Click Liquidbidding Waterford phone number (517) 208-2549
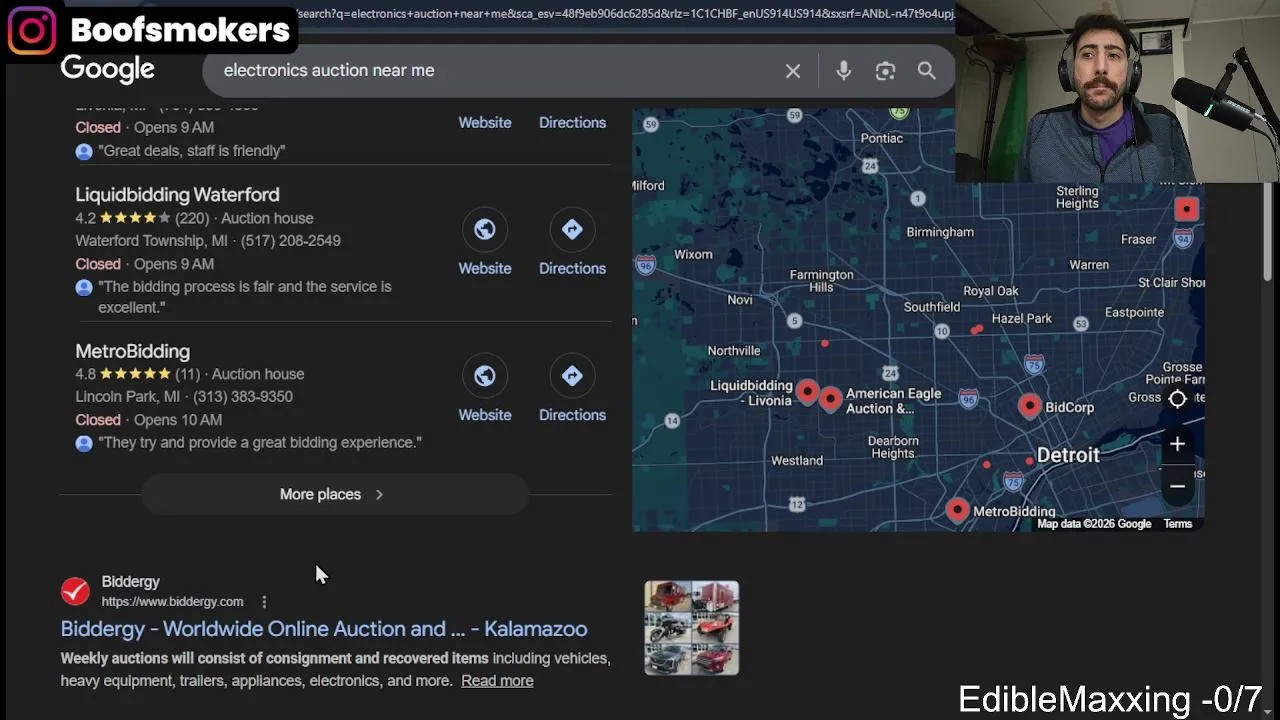 coord(291,241)
